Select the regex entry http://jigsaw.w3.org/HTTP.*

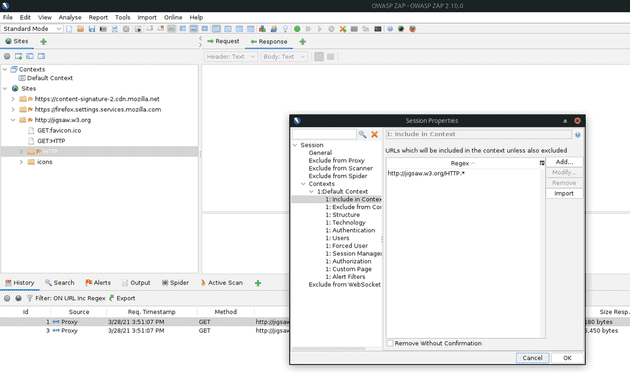(x=426, y=174)
